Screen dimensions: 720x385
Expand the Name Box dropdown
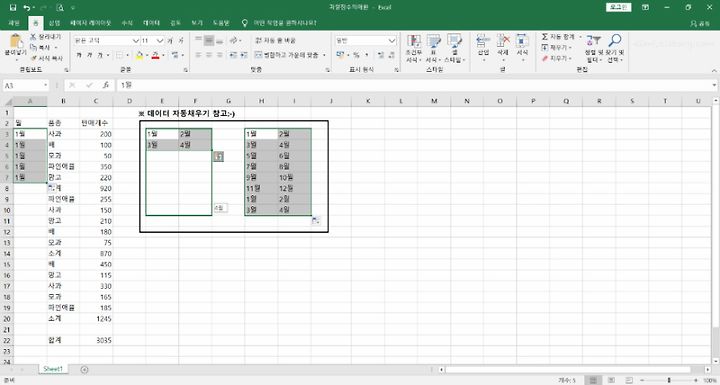[x=45, y=85]
